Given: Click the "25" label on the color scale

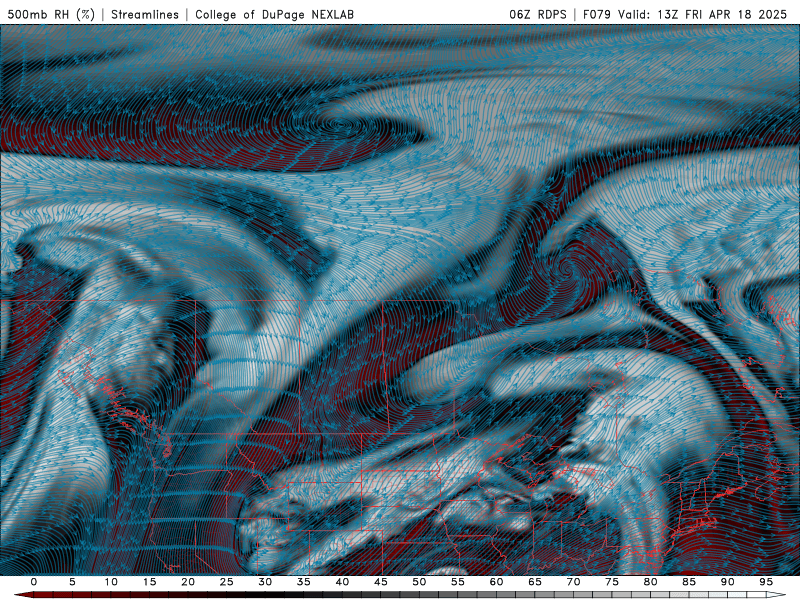Looking at the screenshot, I should tap(227, 582).
